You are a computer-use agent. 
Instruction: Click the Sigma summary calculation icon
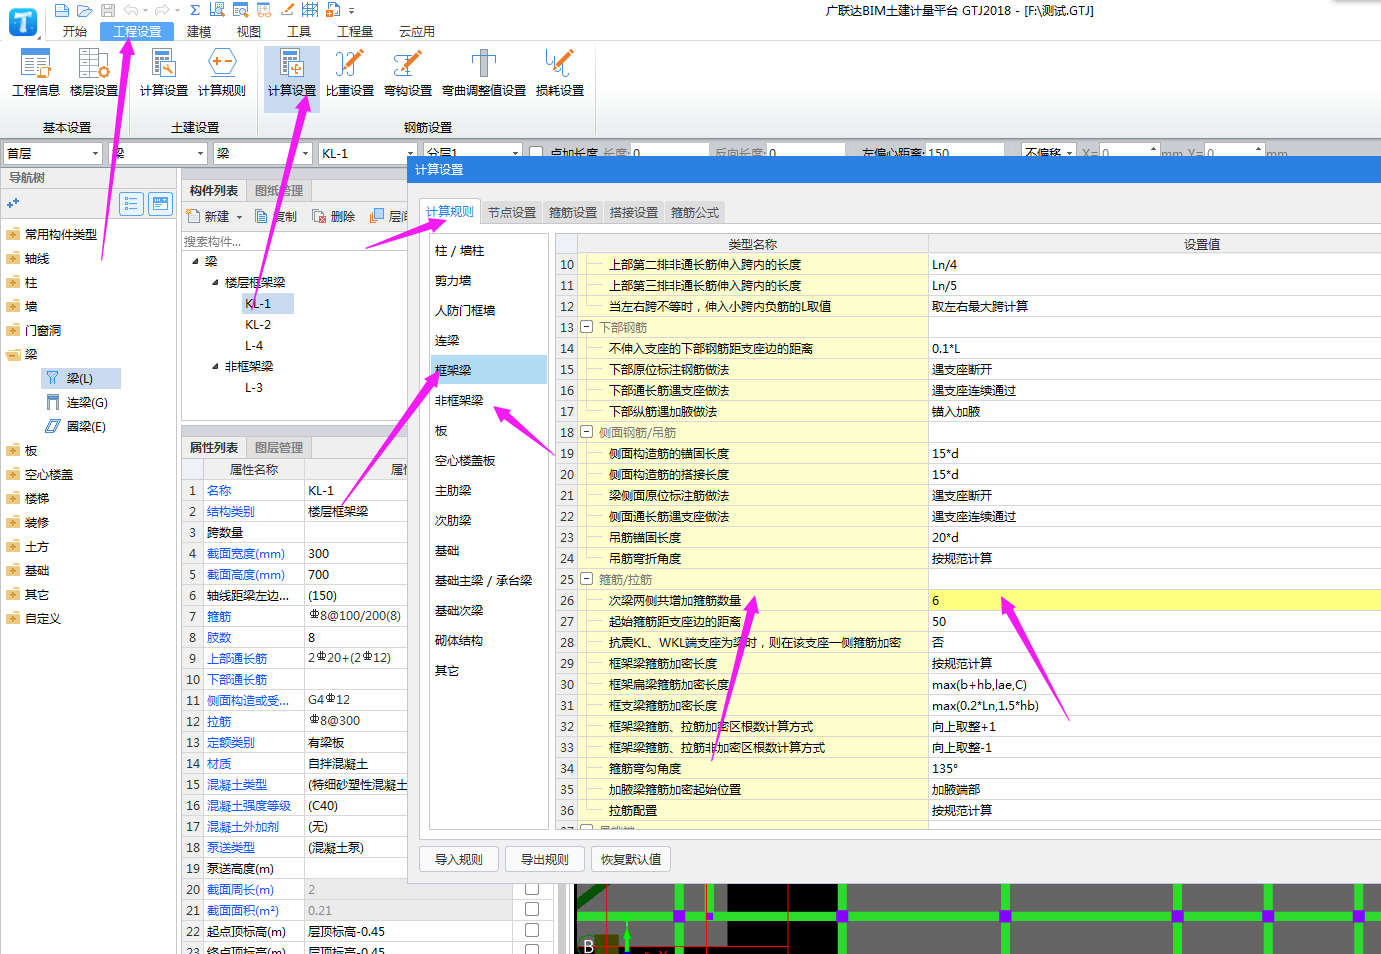point(195,10)
